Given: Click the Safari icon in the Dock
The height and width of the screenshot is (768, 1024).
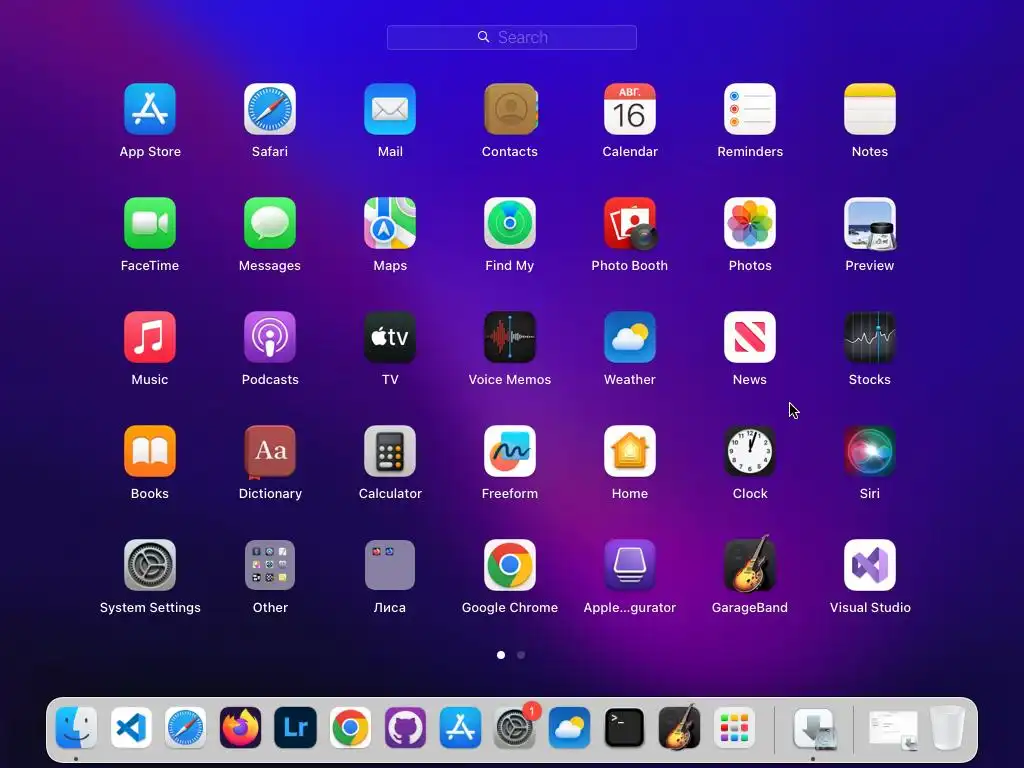Looking at the screenshot, I should [x=185, y=728].
